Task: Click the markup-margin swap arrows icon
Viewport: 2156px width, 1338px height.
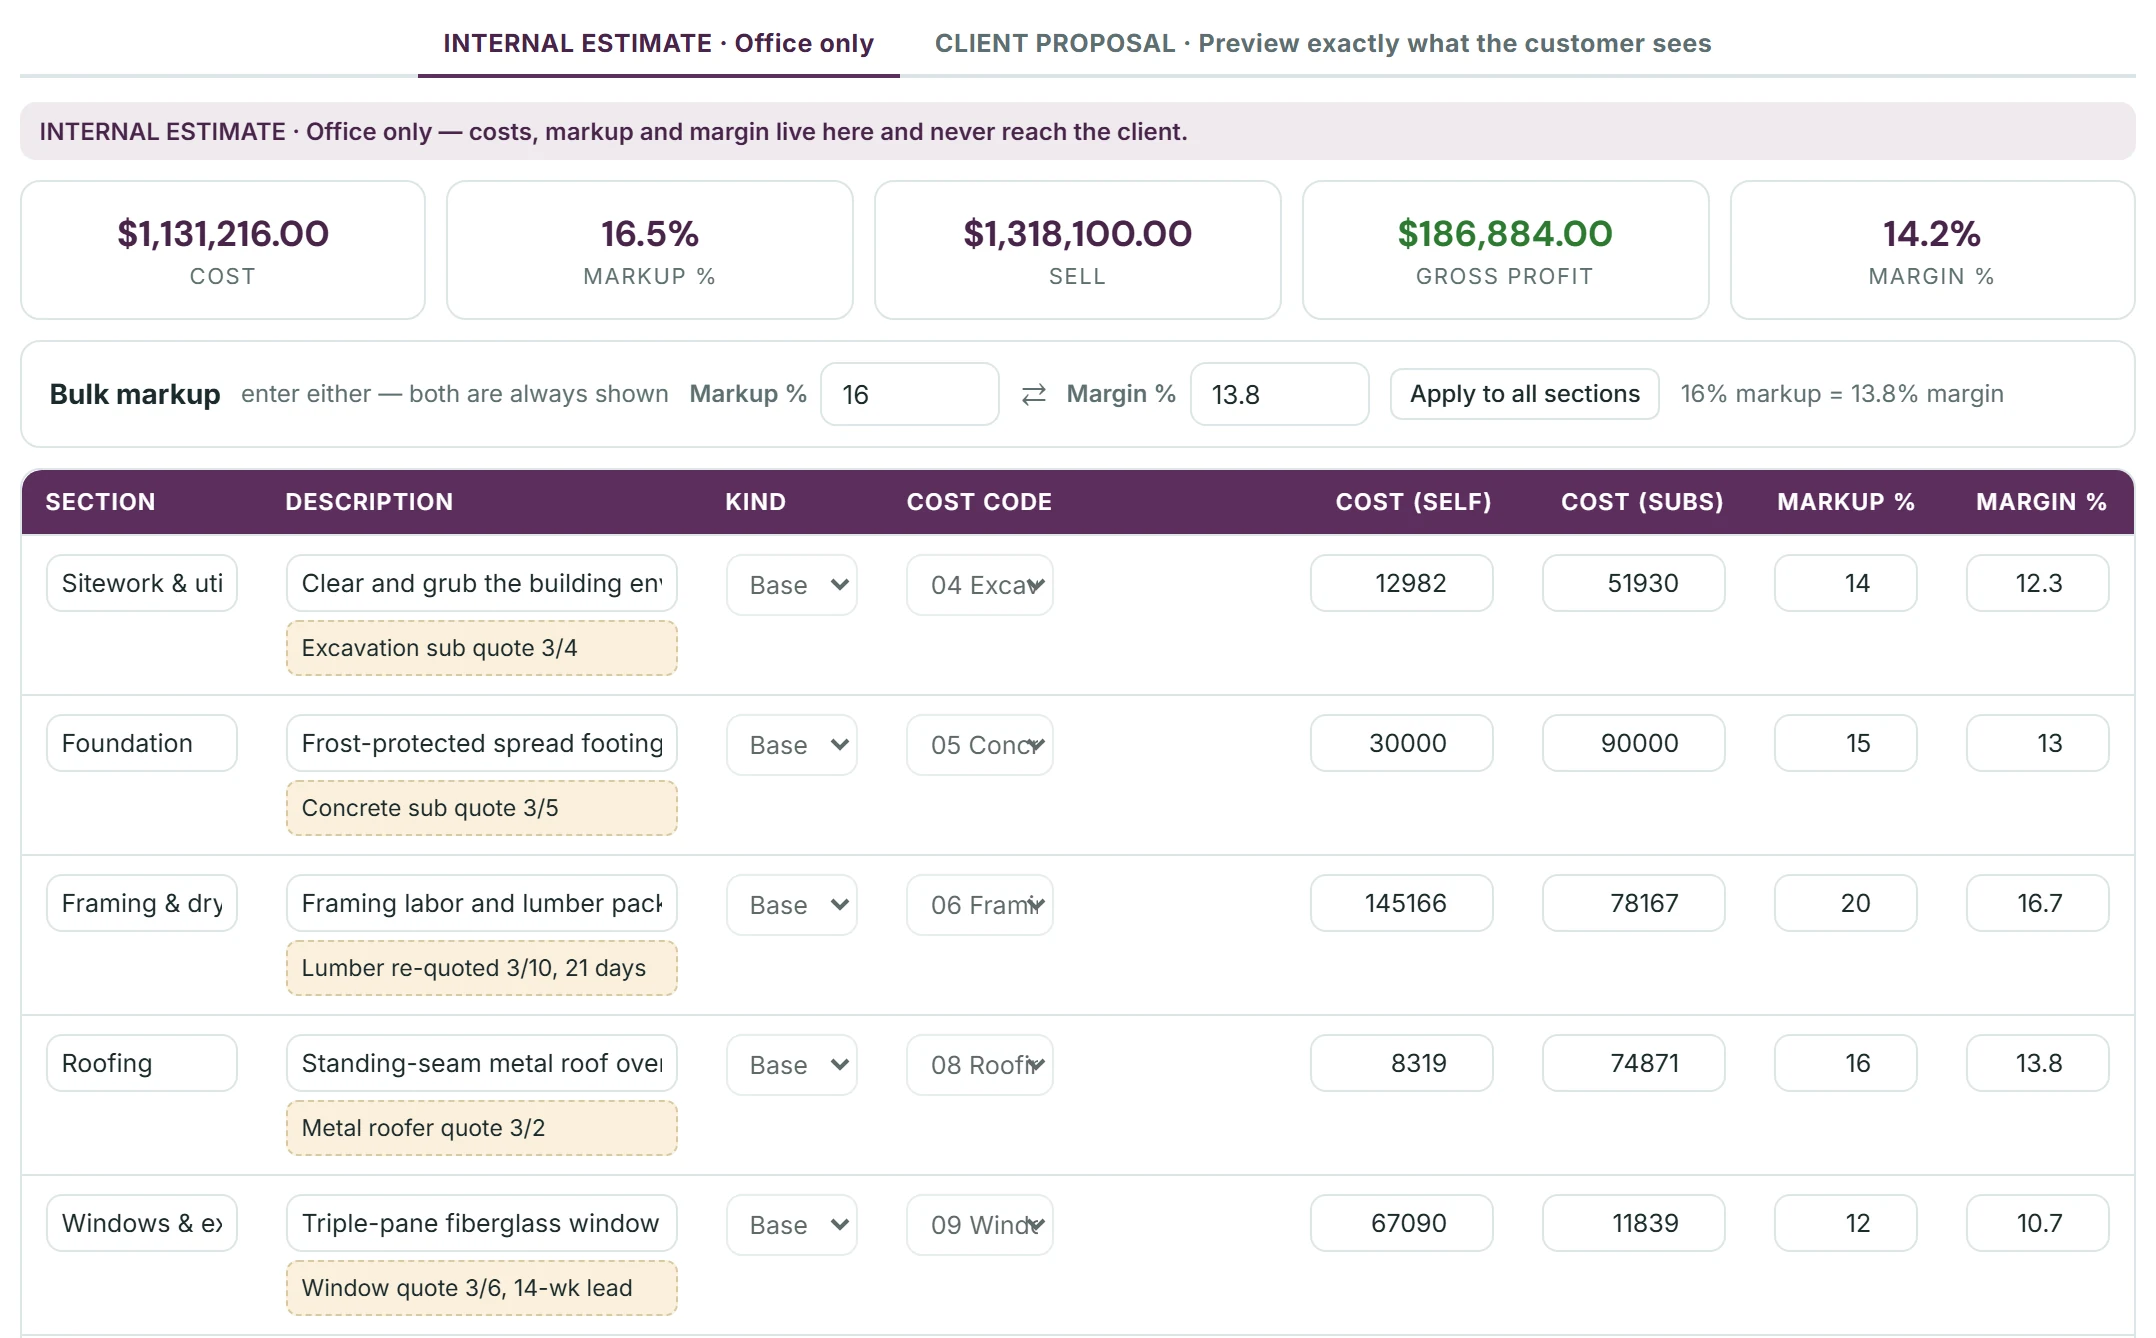Action: point(1034,394)
